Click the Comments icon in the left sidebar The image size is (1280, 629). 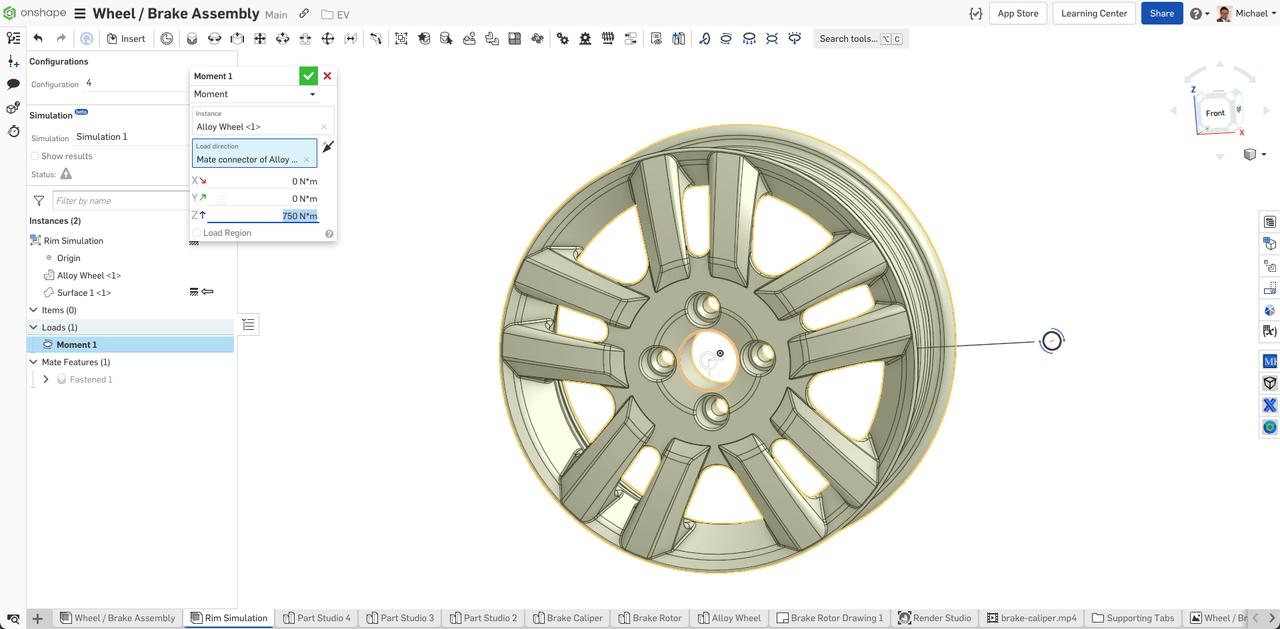[12, 82]
